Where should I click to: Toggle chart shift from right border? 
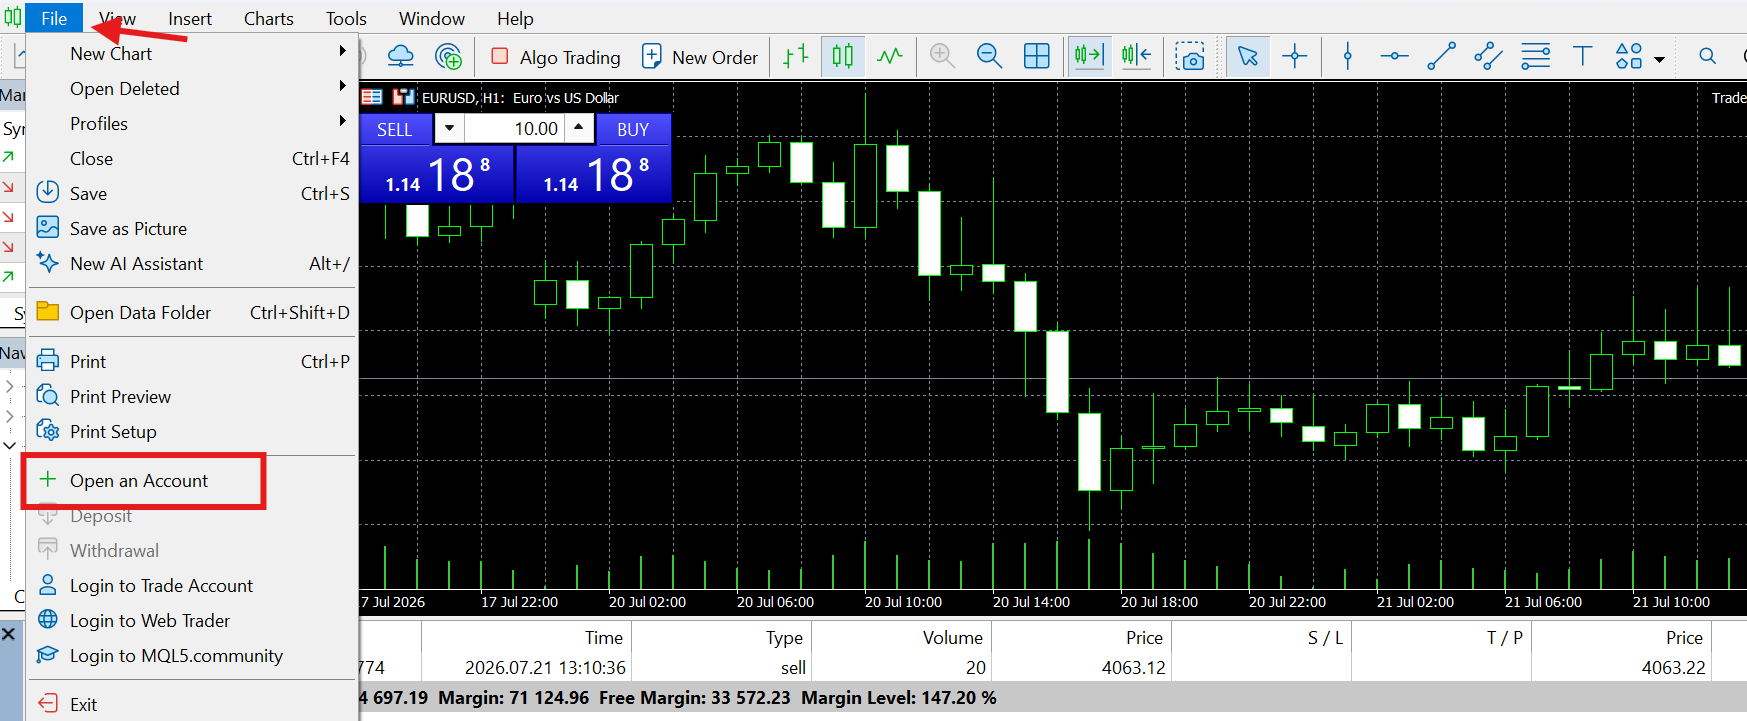tap(1136, 56)
